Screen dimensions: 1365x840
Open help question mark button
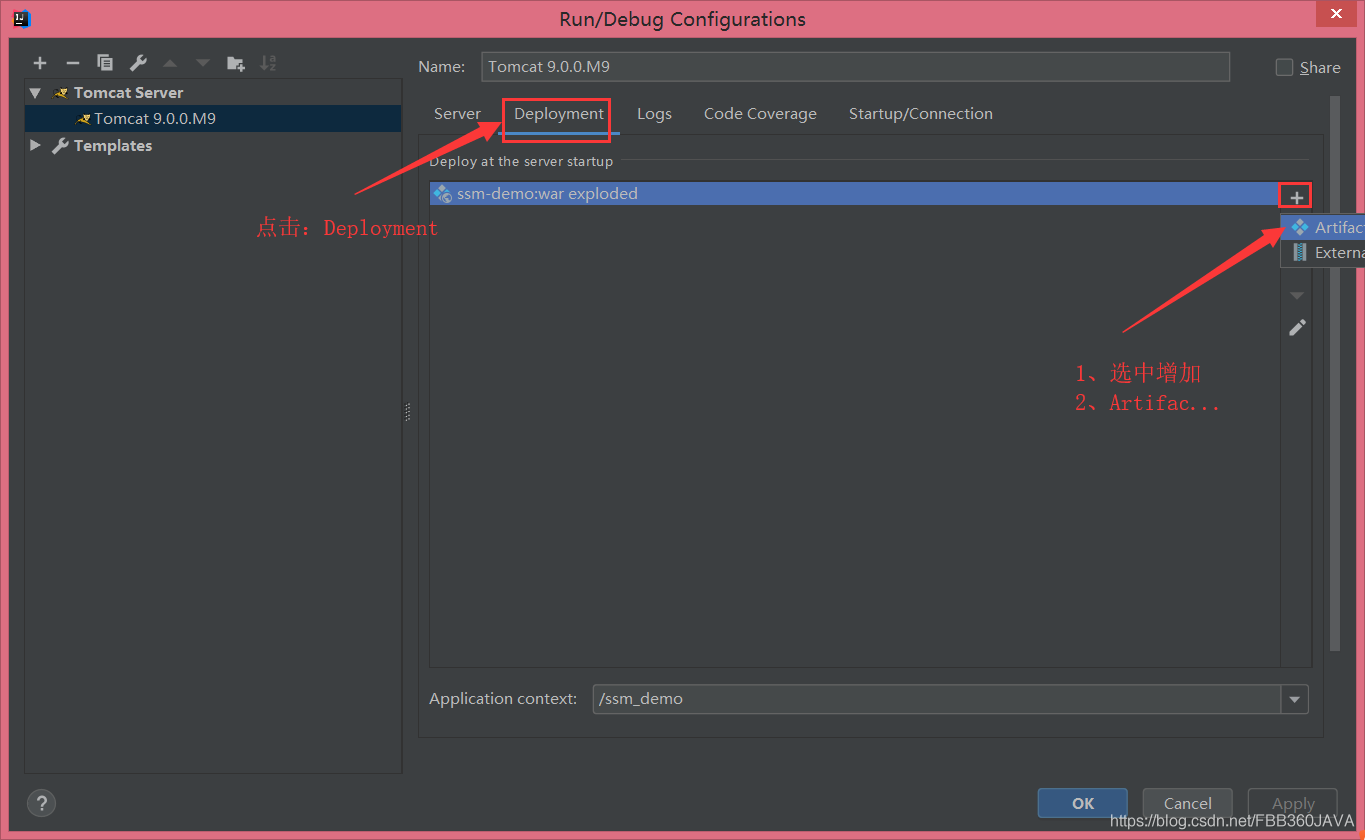tap(41, 802)
